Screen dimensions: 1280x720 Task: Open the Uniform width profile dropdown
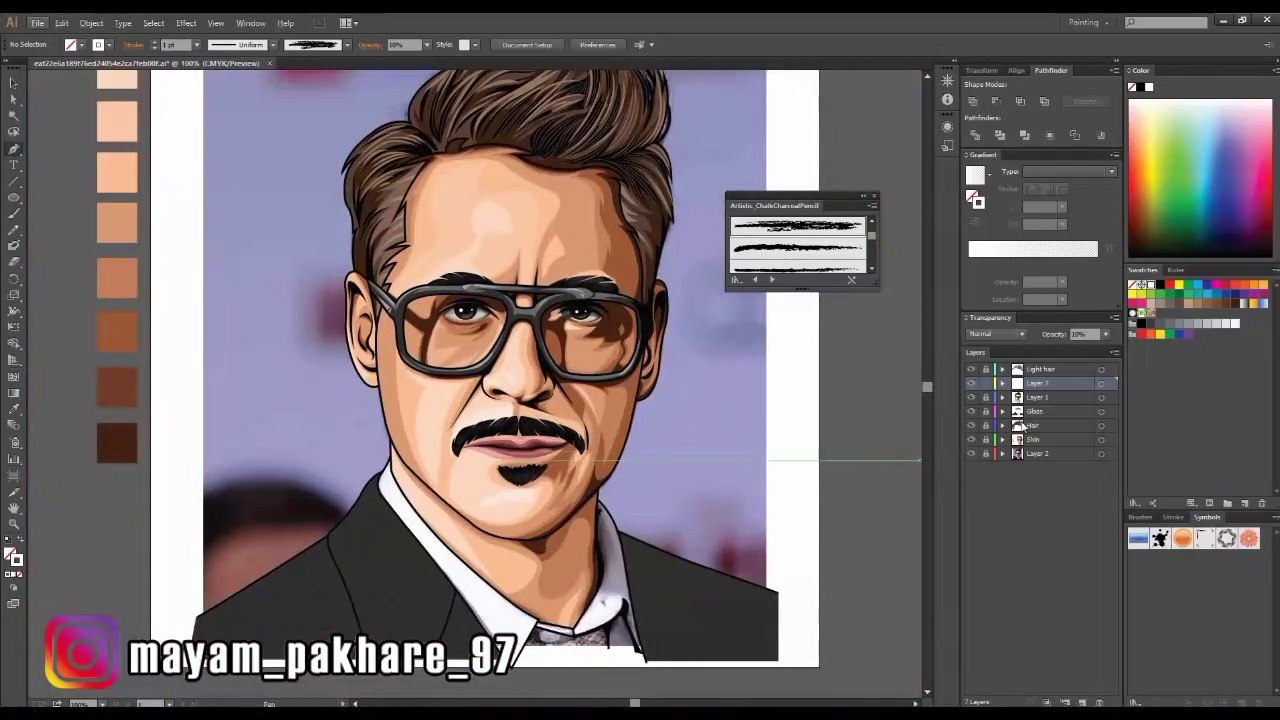click(x=272, y=45)
